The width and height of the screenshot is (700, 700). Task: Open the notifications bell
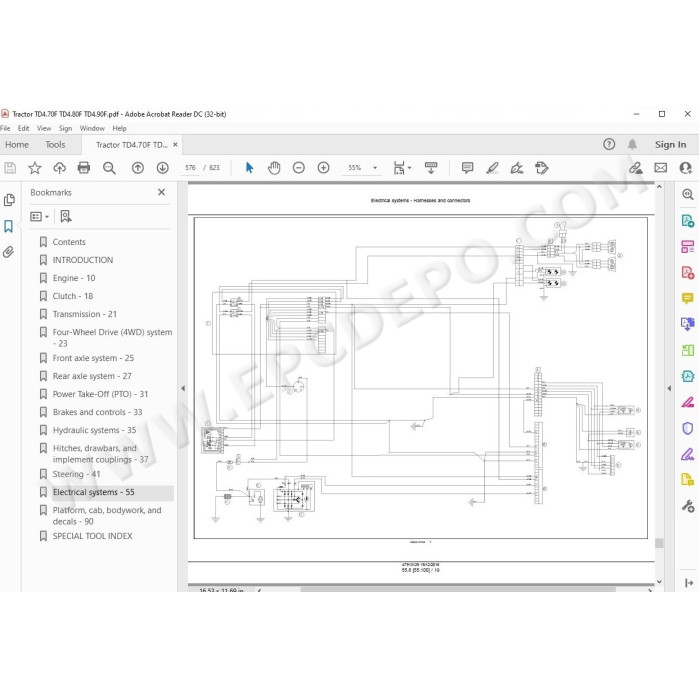tap(632, 144)
